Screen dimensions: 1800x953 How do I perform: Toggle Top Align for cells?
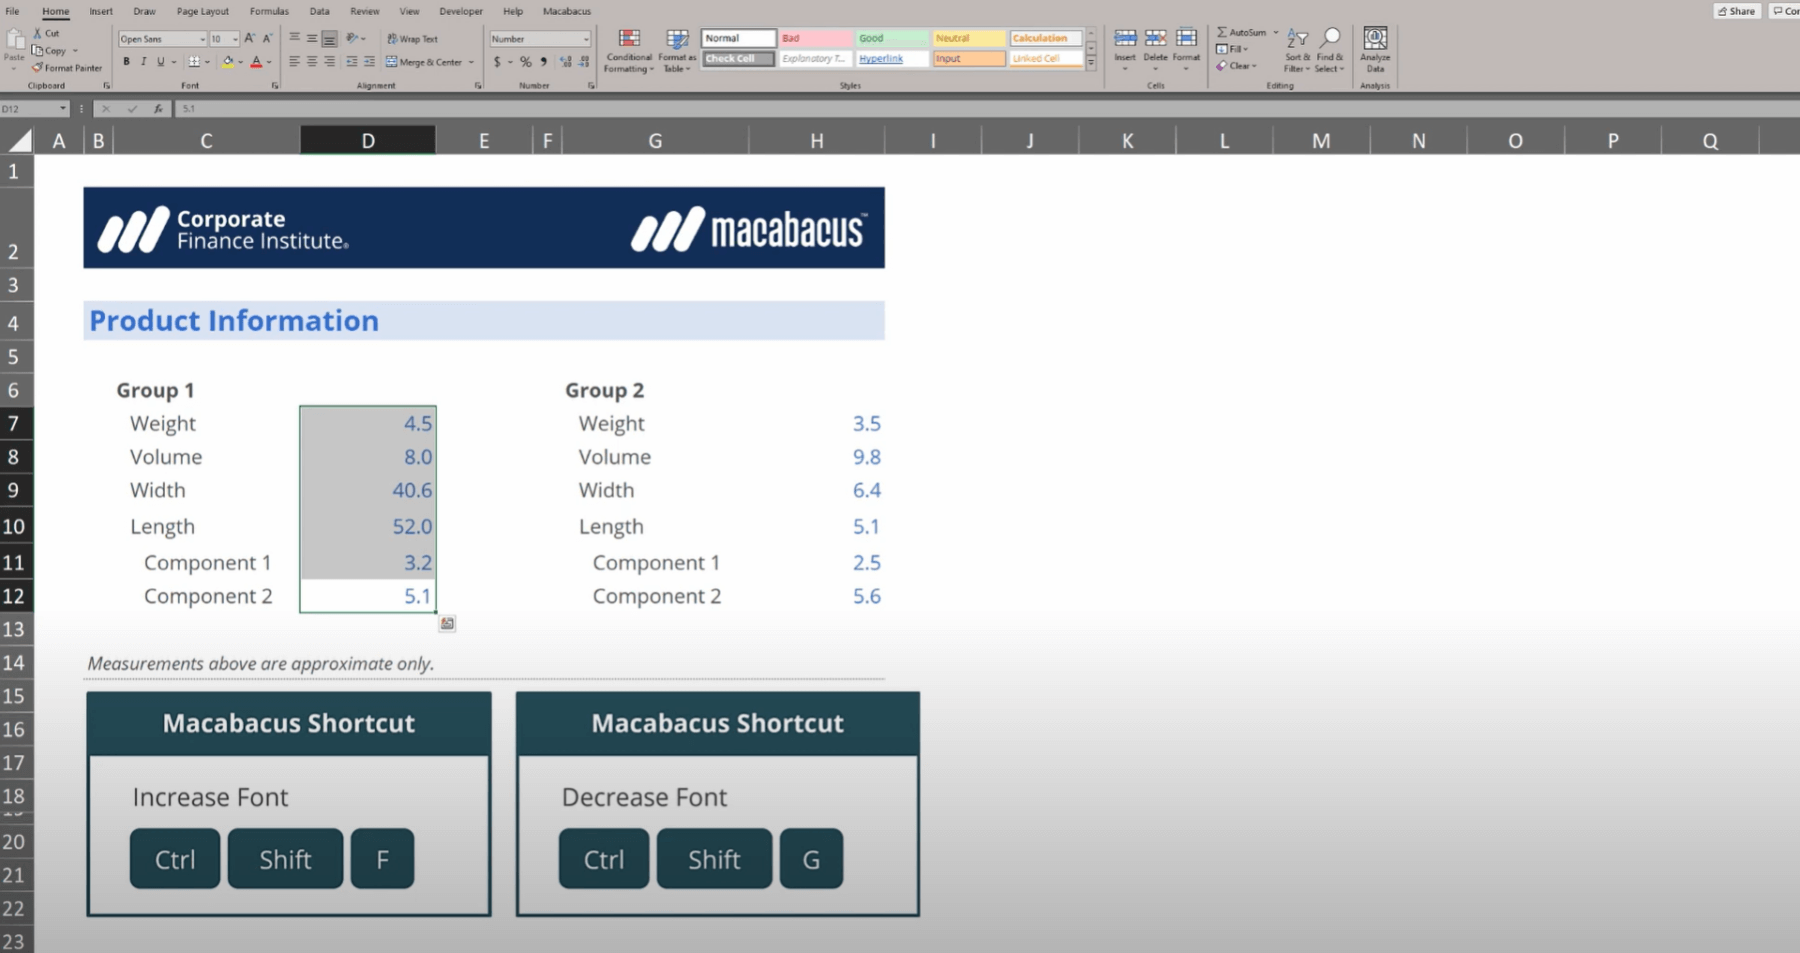(x=294, y=39)
